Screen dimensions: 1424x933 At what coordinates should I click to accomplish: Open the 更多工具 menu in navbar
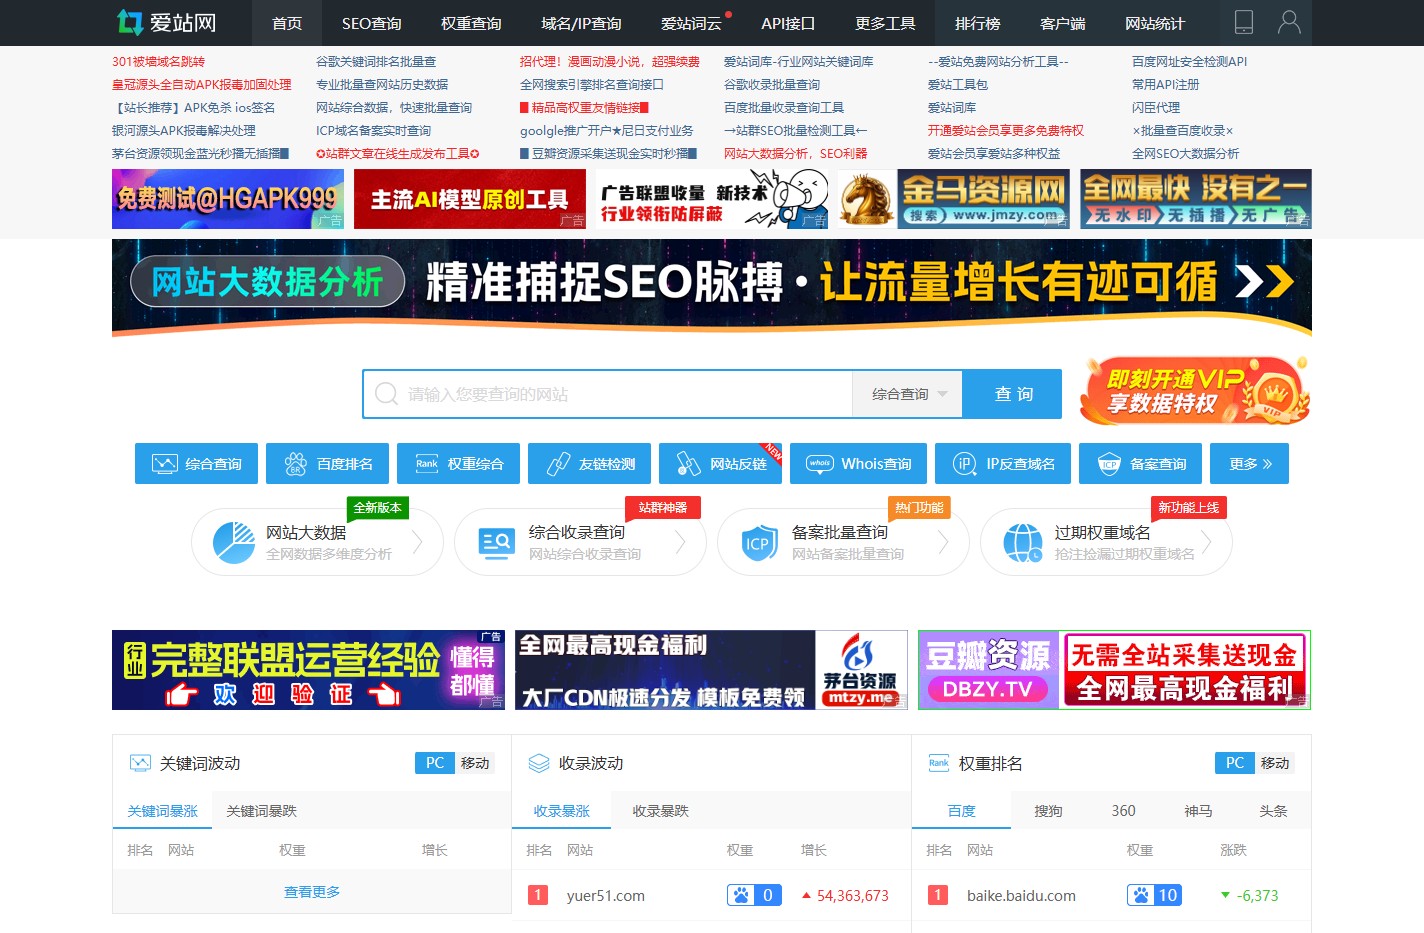[885, 23]
